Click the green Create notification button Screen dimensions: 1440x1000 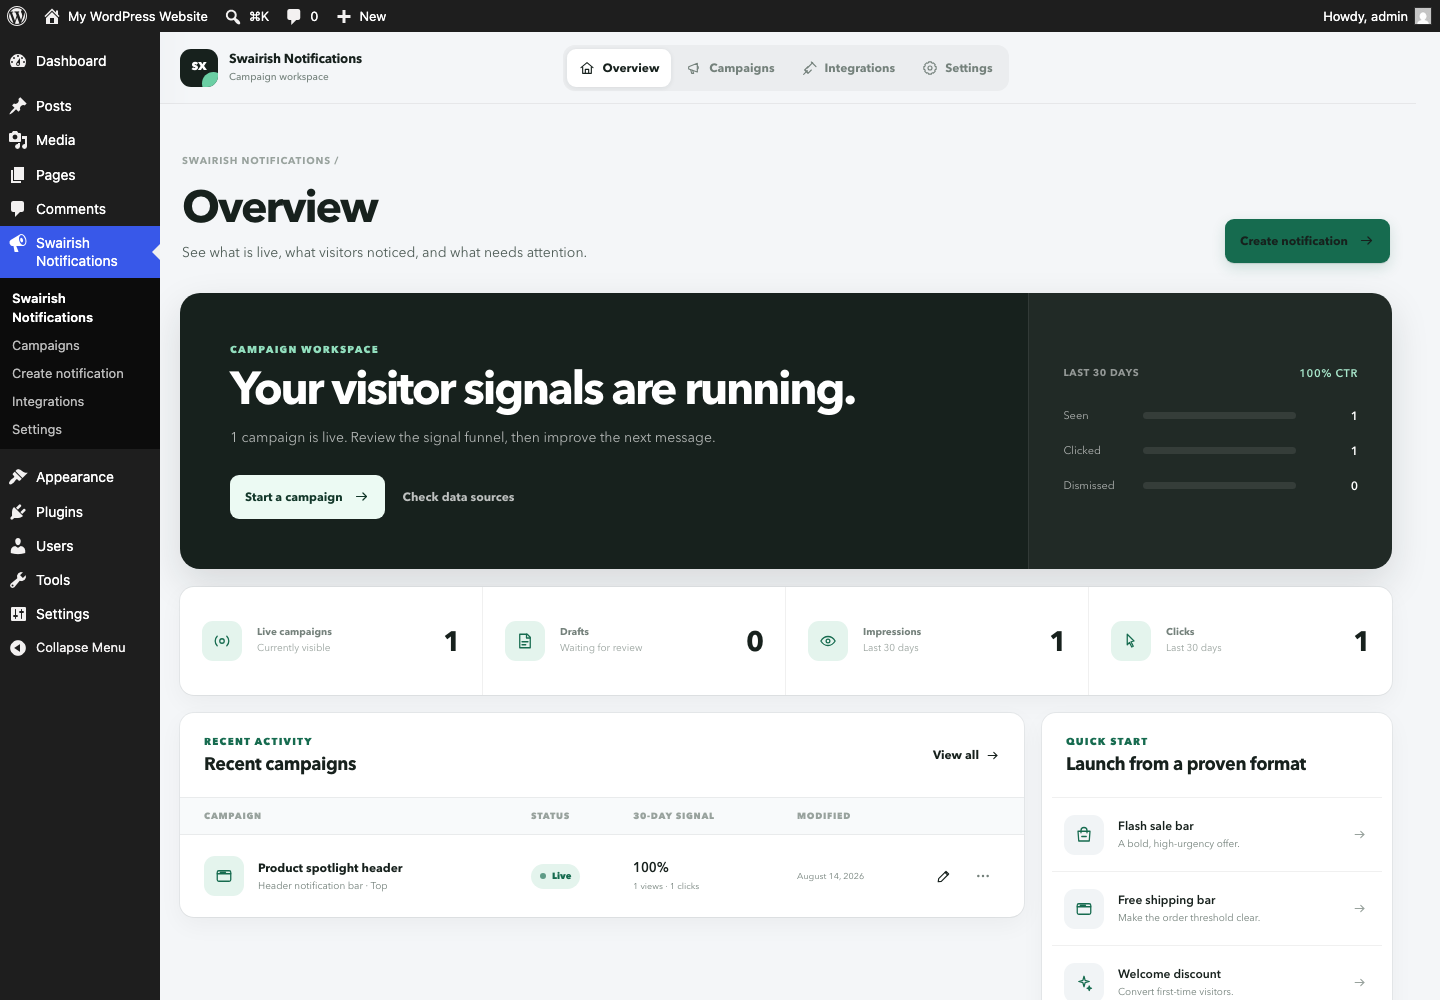pos(1307,241)
